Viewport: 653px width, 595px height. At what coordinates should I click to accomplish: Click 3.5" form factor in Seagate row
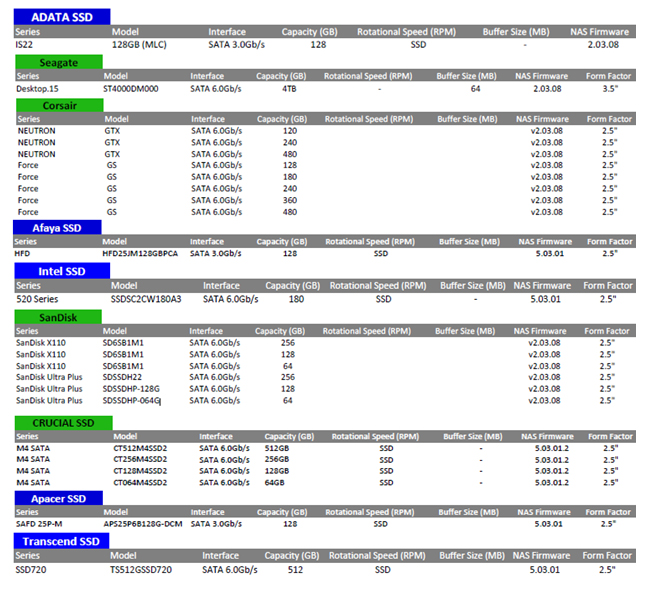[610, 89]
